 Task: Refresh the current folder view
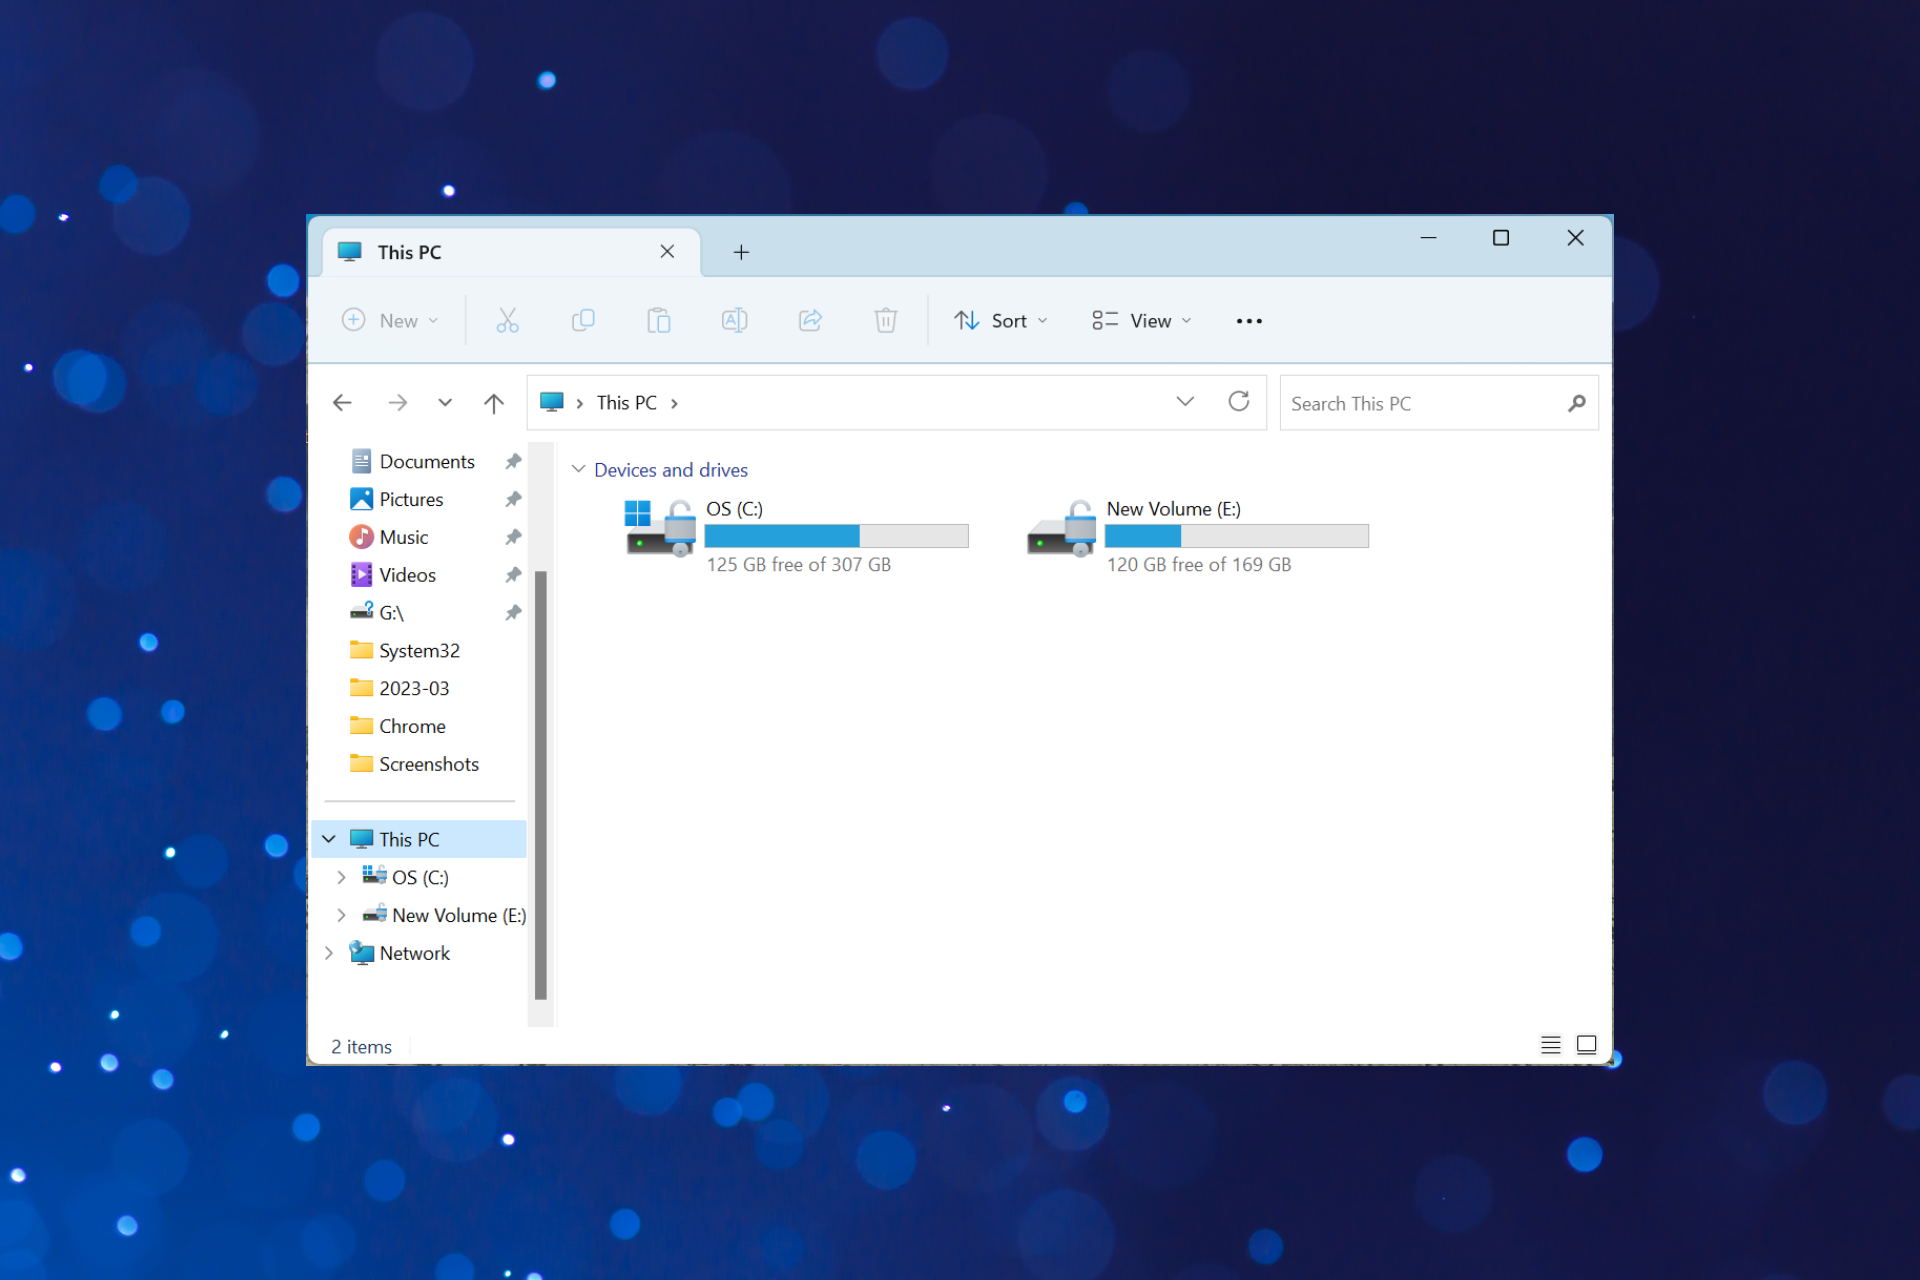[1239, 401]
